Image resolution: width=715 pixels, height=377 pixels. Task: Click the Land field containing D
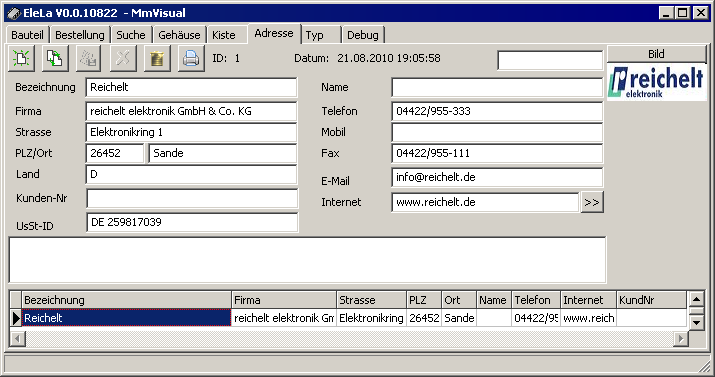tap(191, 175)
